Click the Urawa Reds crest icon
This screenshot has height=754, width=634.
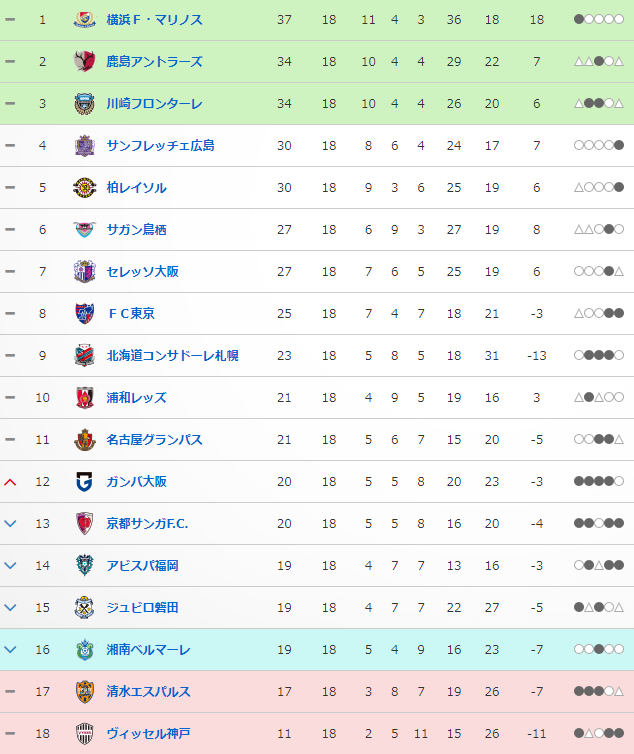click(84, 398)
